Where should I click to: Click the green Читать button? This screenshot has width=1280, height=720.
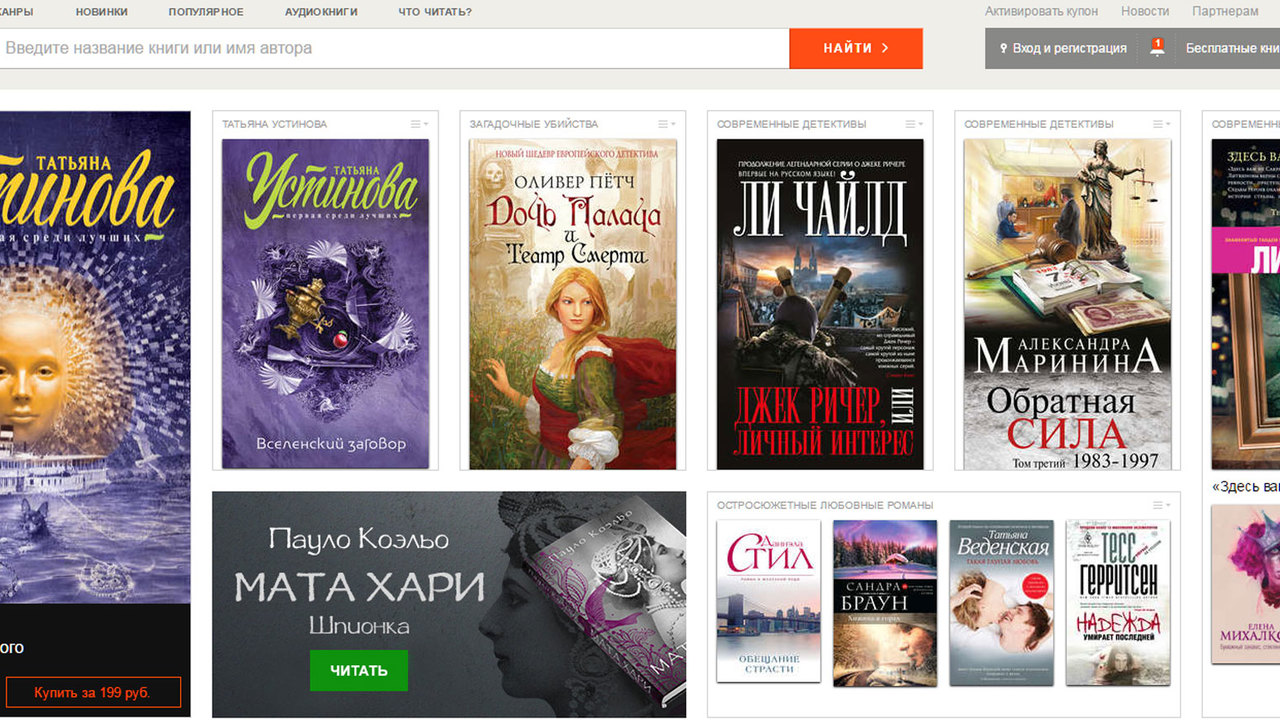coord(359,670)
